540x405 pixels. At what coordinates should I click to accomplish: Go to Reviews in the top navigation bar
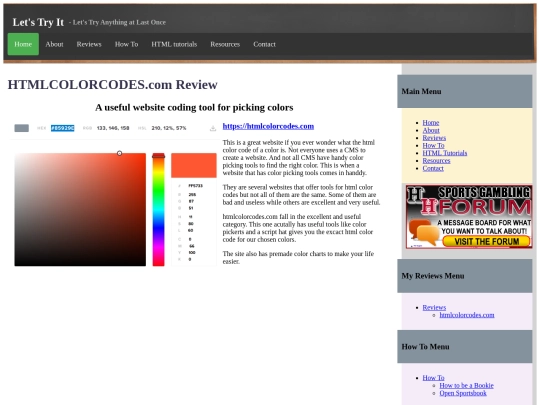point(89,44)
